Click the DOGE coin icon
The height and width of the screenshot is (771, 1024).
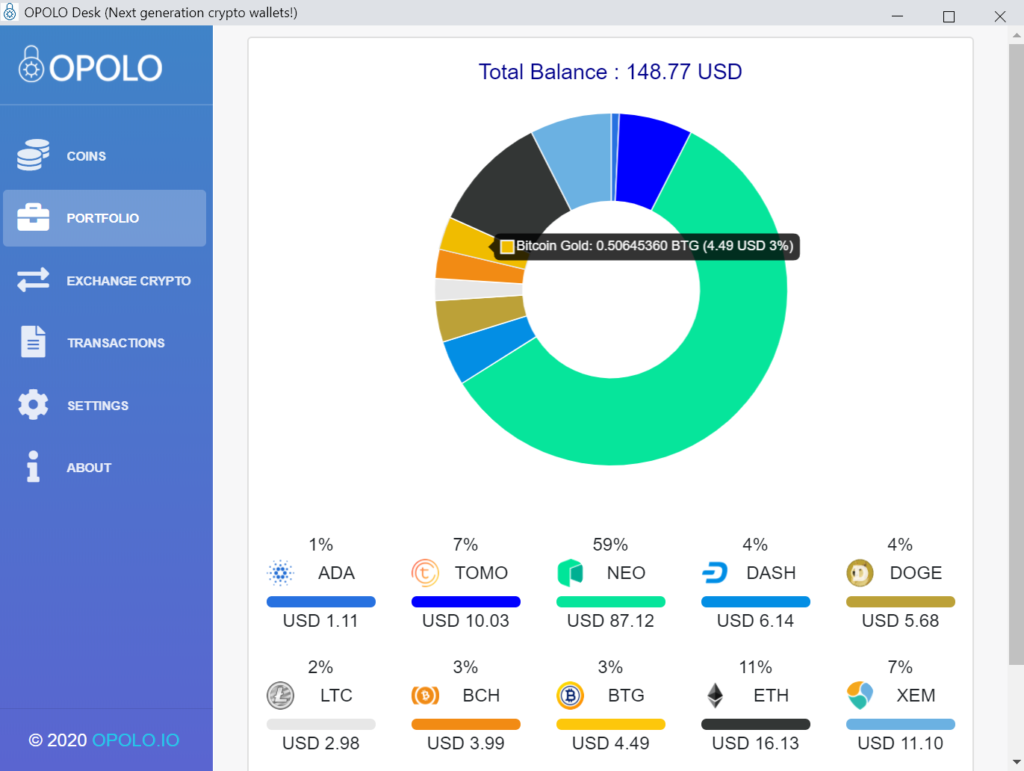tap(860, 573)
